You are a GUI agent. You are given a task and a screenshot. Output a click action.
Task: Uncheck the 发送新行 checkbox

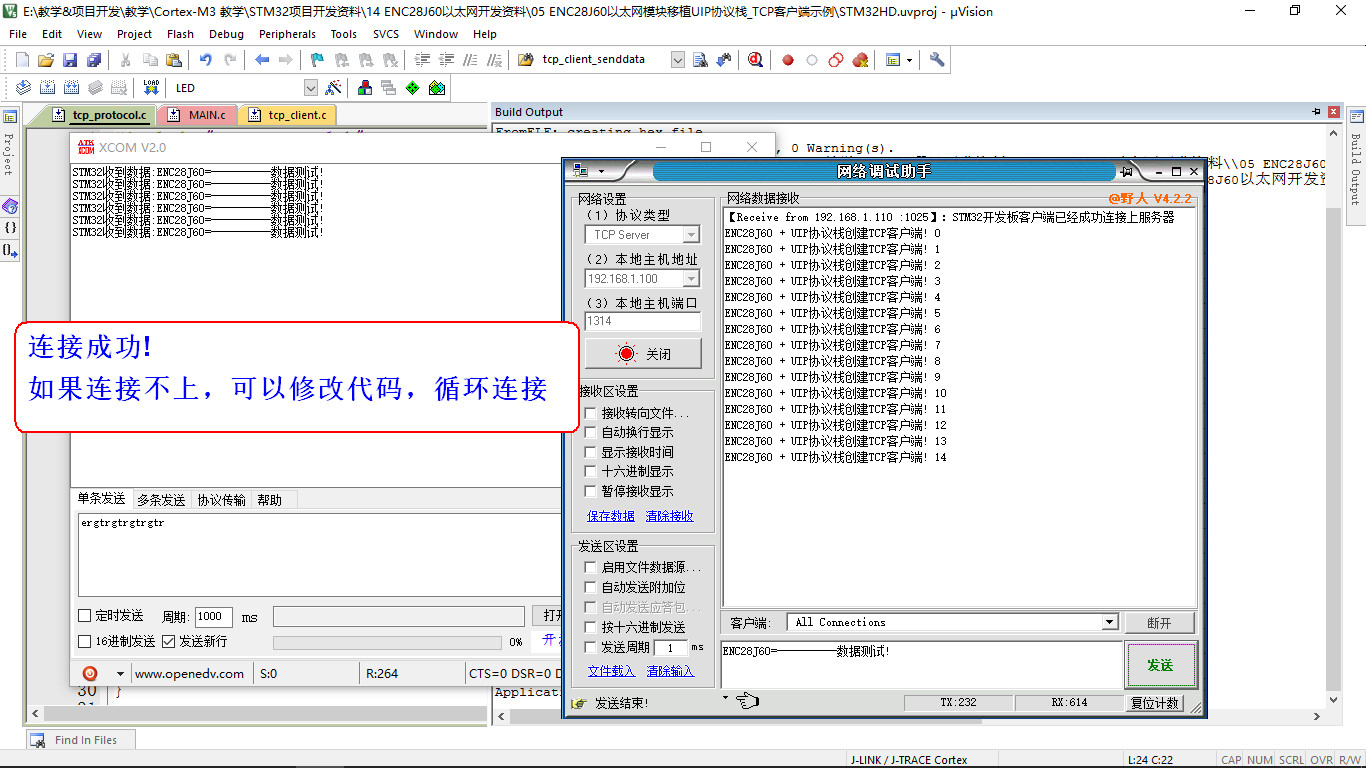[x=169, y=641]
